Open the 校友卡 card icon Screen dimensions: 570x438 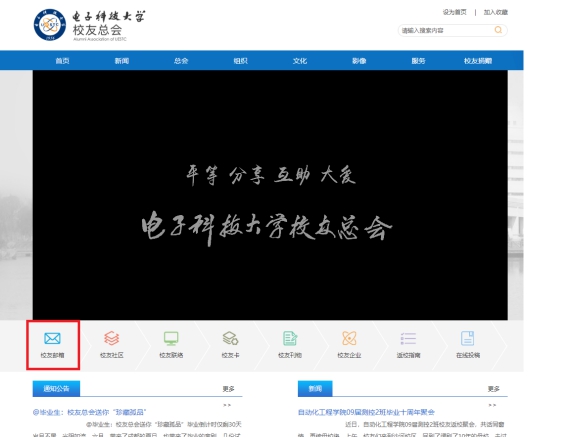point(230,338)
